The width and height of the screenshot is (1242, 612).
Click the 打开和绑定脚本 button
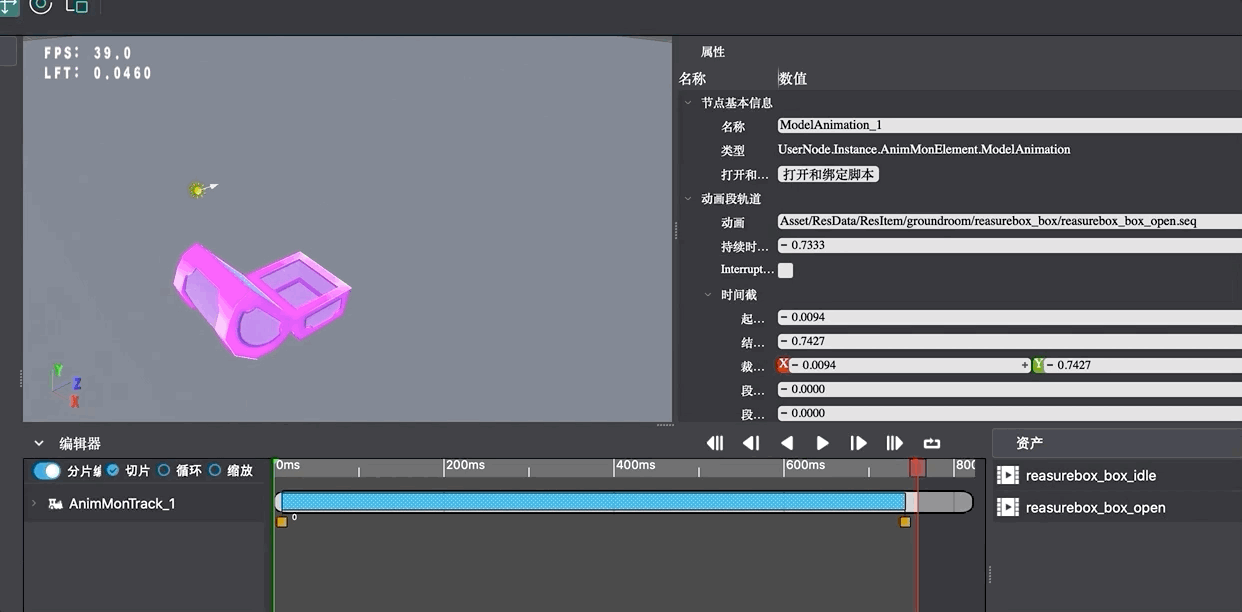click(829, 174)
